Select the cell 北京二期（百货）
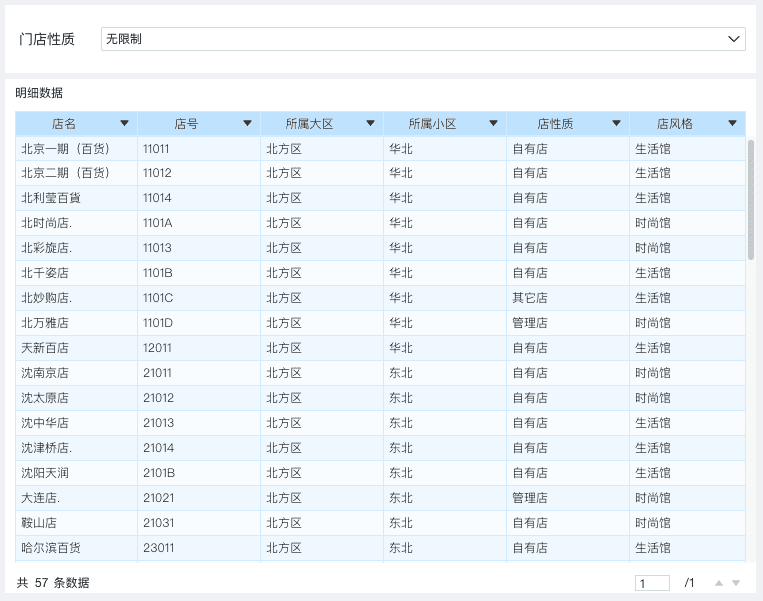 (x=76, y=173)
